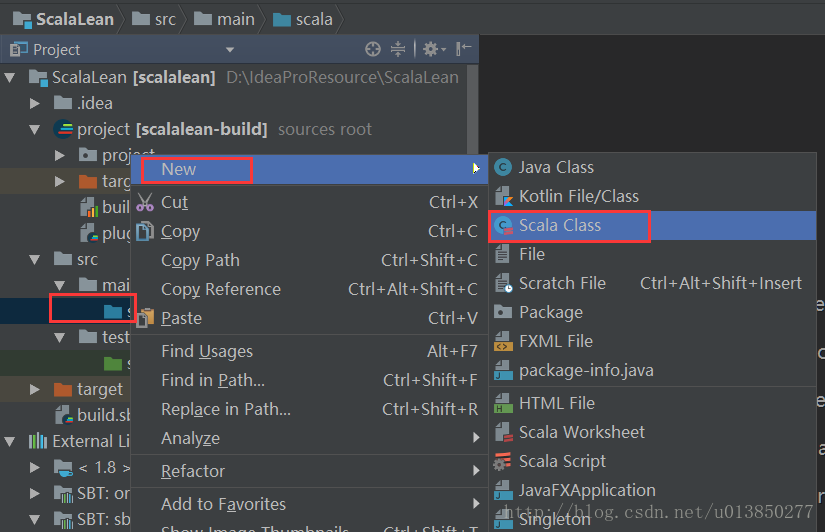
Task: Collapse the src folder
Action: click(x=35, y=259)
